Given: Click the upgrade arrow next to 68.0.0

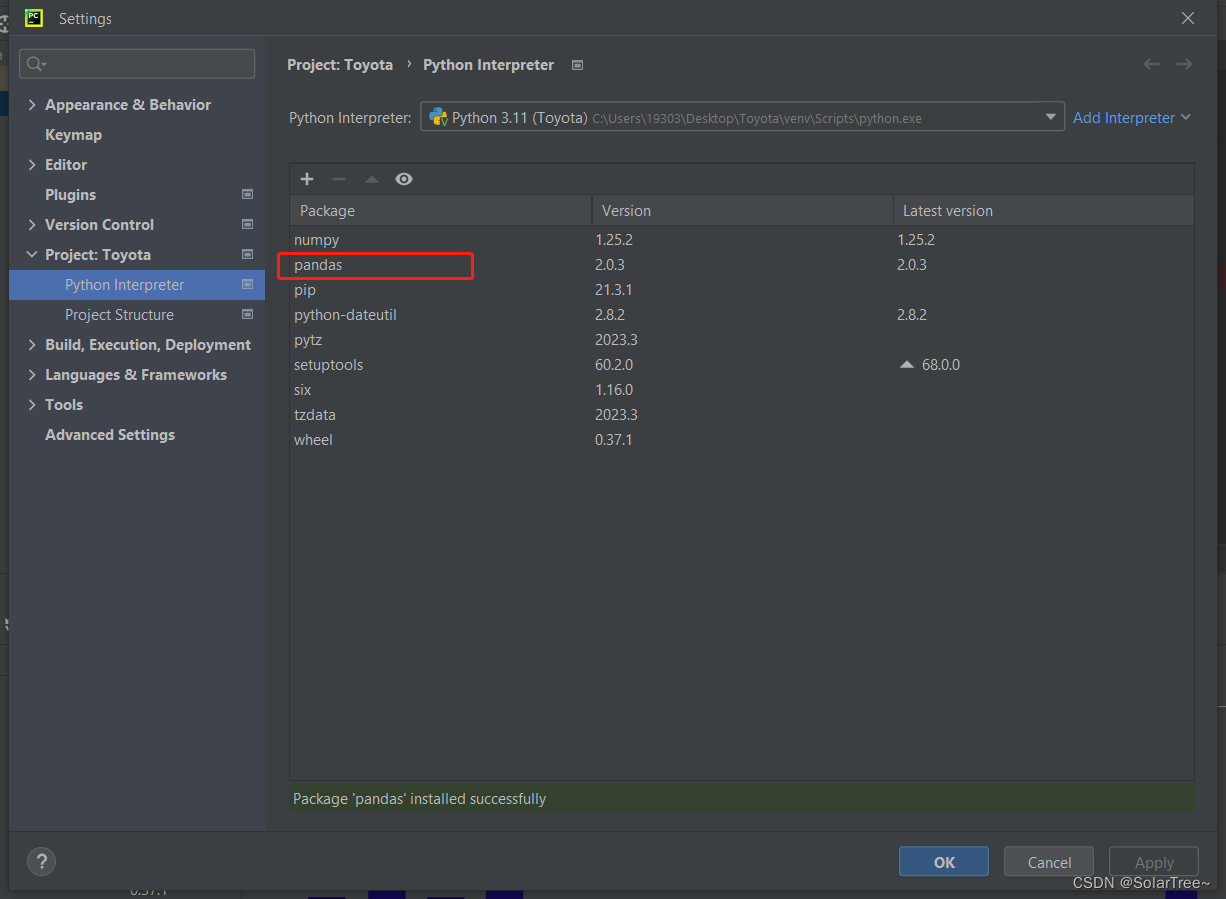Looking at the screenshot, I should click(907, 365).
